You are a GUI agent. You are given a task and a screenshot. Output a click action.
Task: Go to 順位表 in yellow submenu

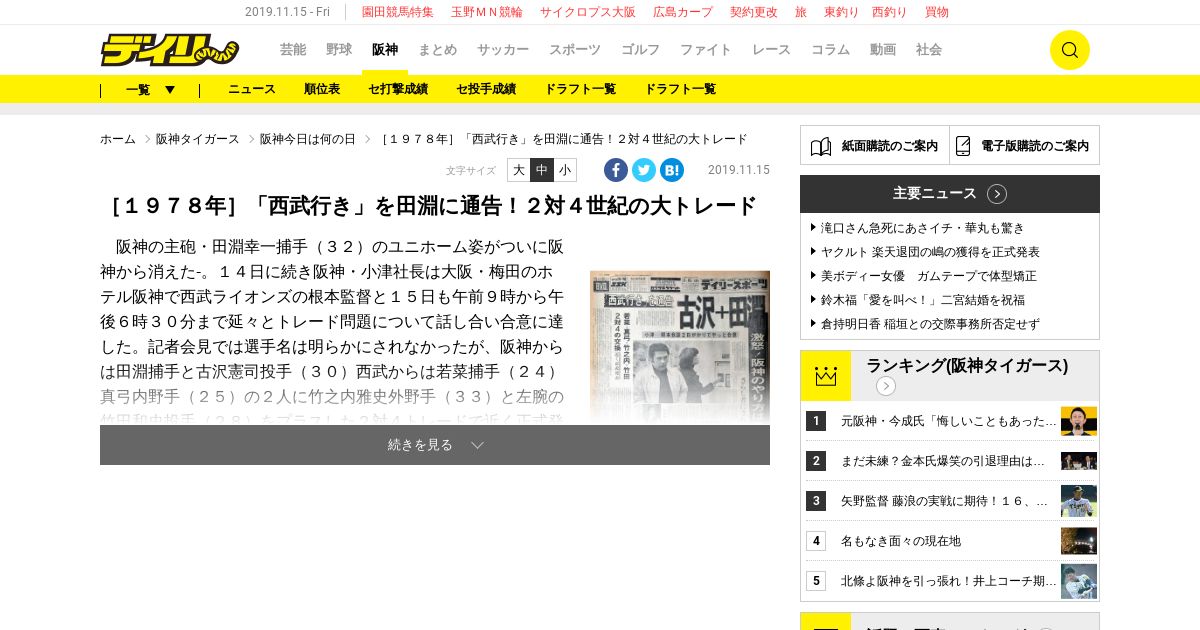click(x=322, y=89)
